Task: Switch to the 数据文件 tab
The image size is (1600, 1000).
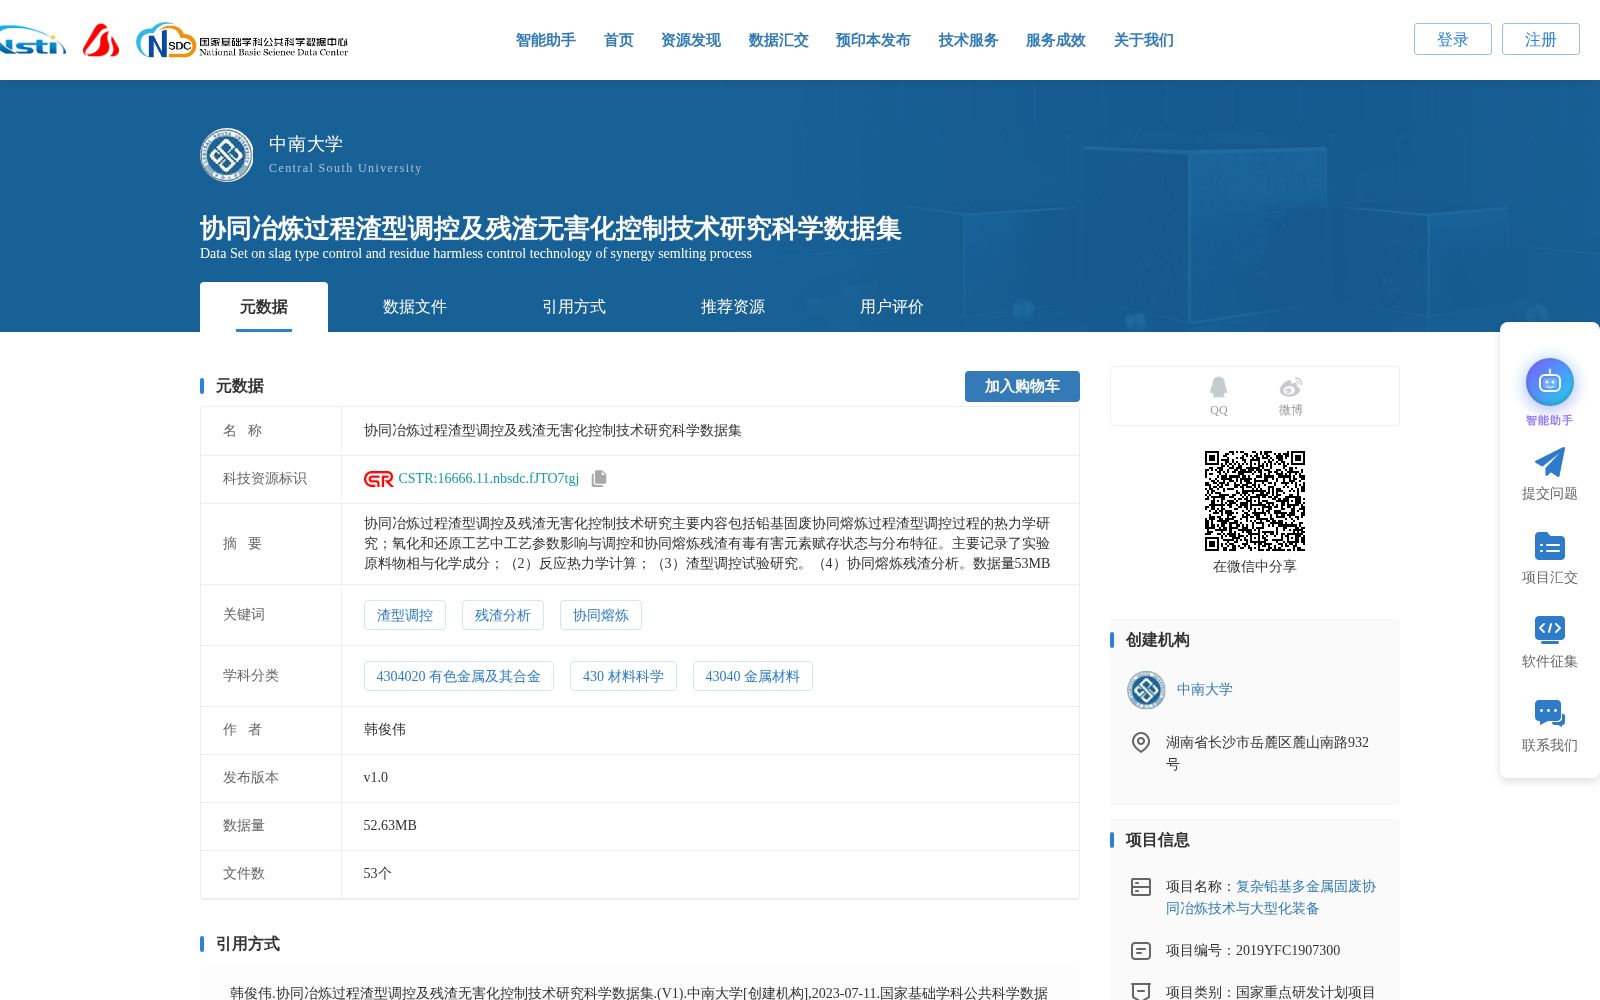Action: (x=415, y=307)
